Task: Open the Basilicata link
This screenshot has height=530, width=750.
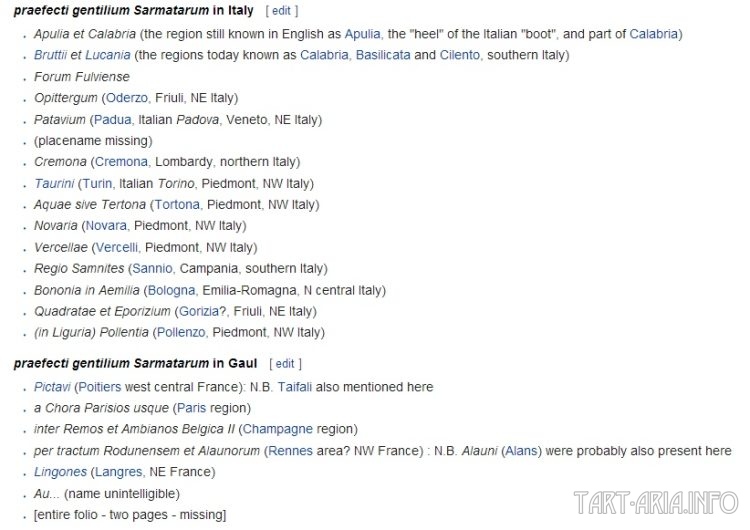Action: coord(383,55)
